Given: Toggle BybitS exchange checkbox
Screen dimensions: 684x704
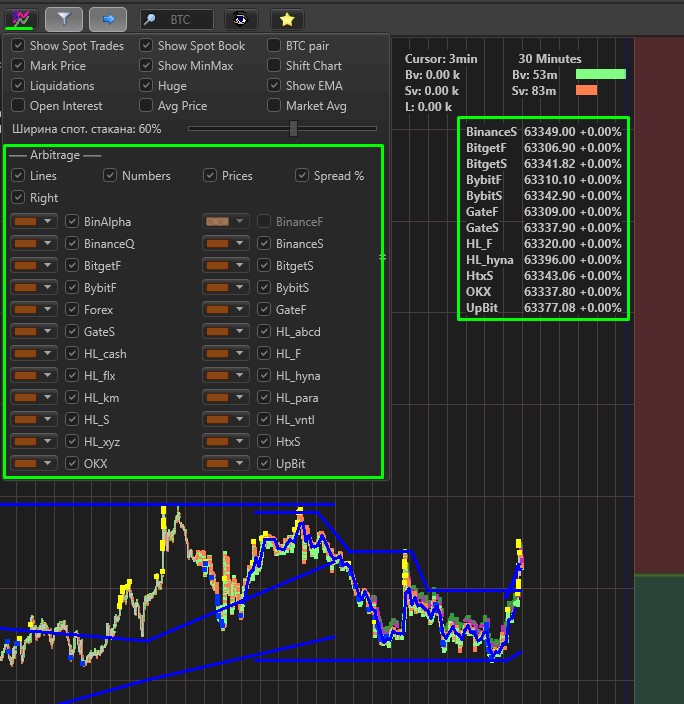Looking at the screenshot, I should [x=264, y=287].
